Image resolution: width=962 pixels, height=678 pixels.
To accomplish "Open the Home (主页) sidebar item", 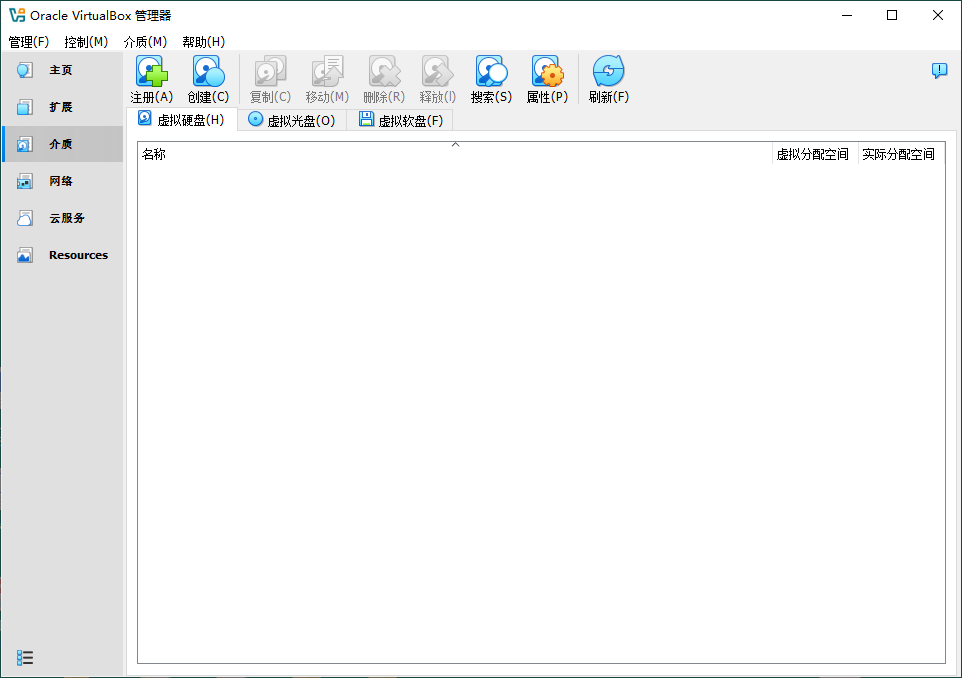I will [61, 70].
